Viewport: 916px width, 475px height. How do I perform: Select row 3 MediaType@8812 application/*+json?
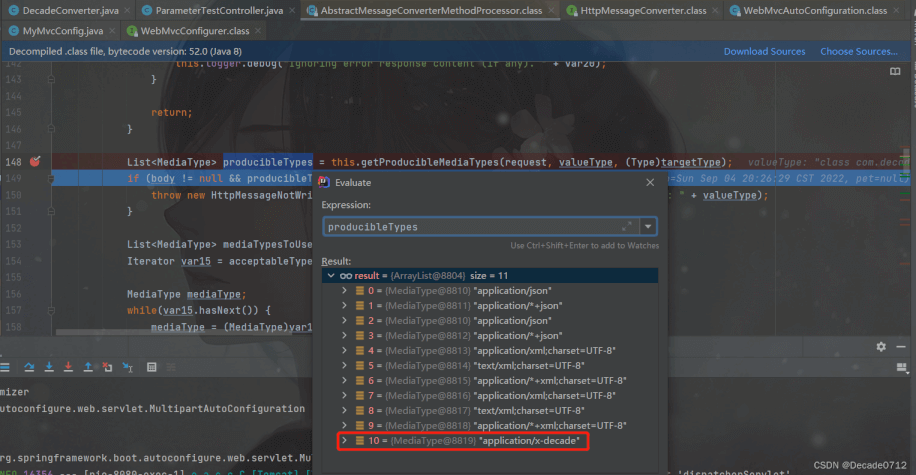490,335
